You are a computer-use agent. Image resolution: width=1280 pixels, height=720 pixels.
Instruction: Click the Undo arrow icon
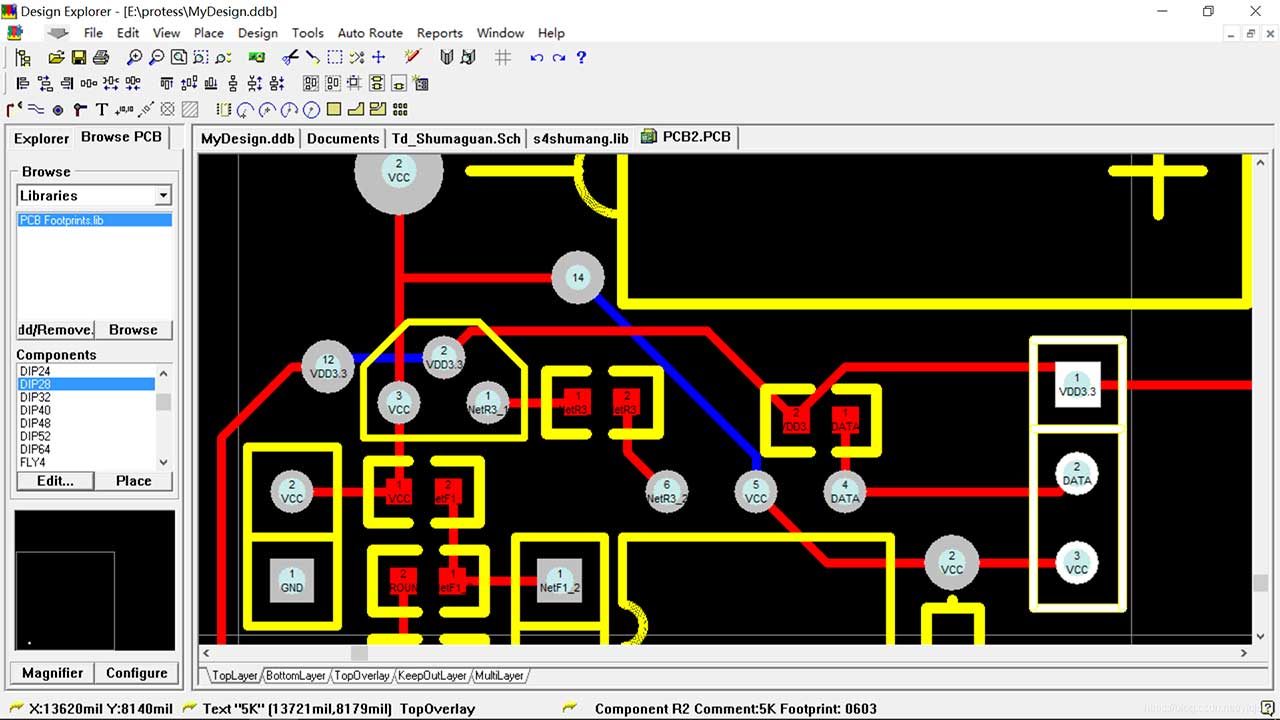[536, 58]
